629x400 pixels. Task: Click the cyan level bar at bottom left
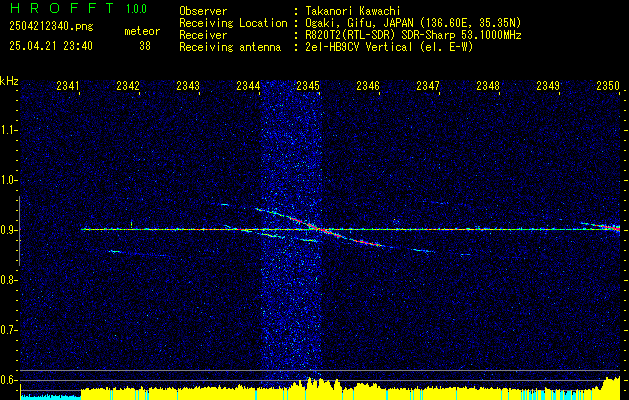click(51, 397)
